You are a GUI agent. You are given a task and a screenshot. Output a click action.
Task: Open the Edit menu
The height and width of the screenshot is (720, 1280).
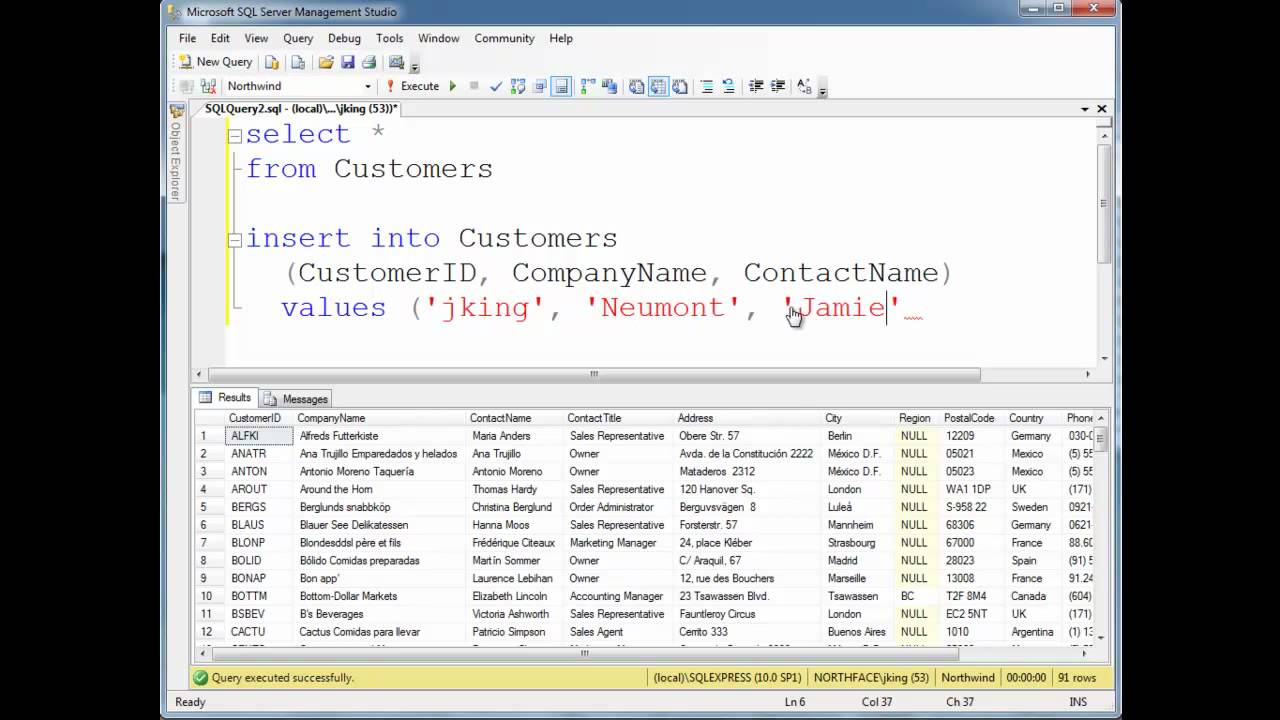pyautogui.click(x=220, y=38)
